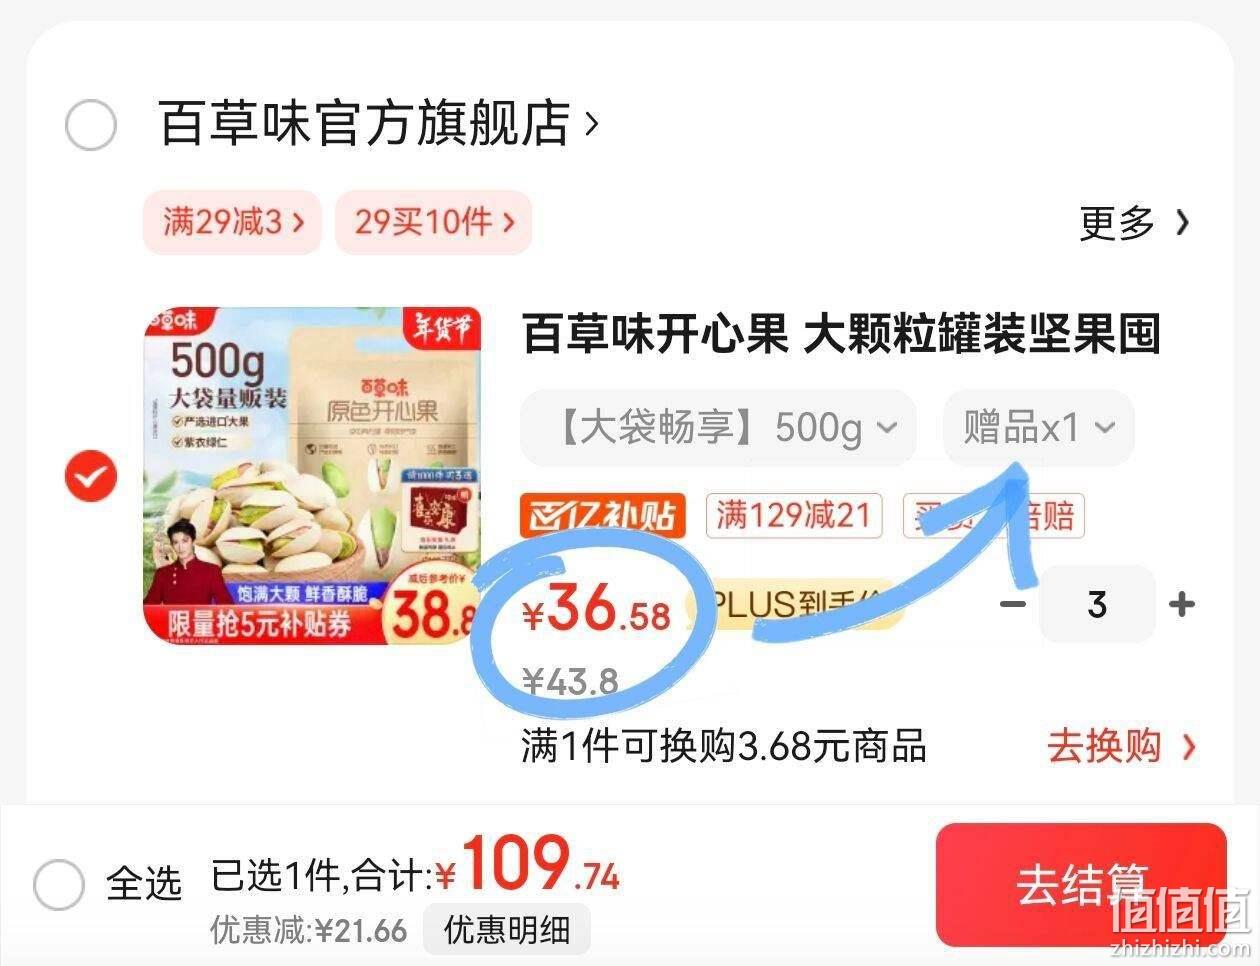This screenshot has width=1260, height=966.
Task: Expand the 赠品x1 gift dropdown
Action: tap(1039, 428)
